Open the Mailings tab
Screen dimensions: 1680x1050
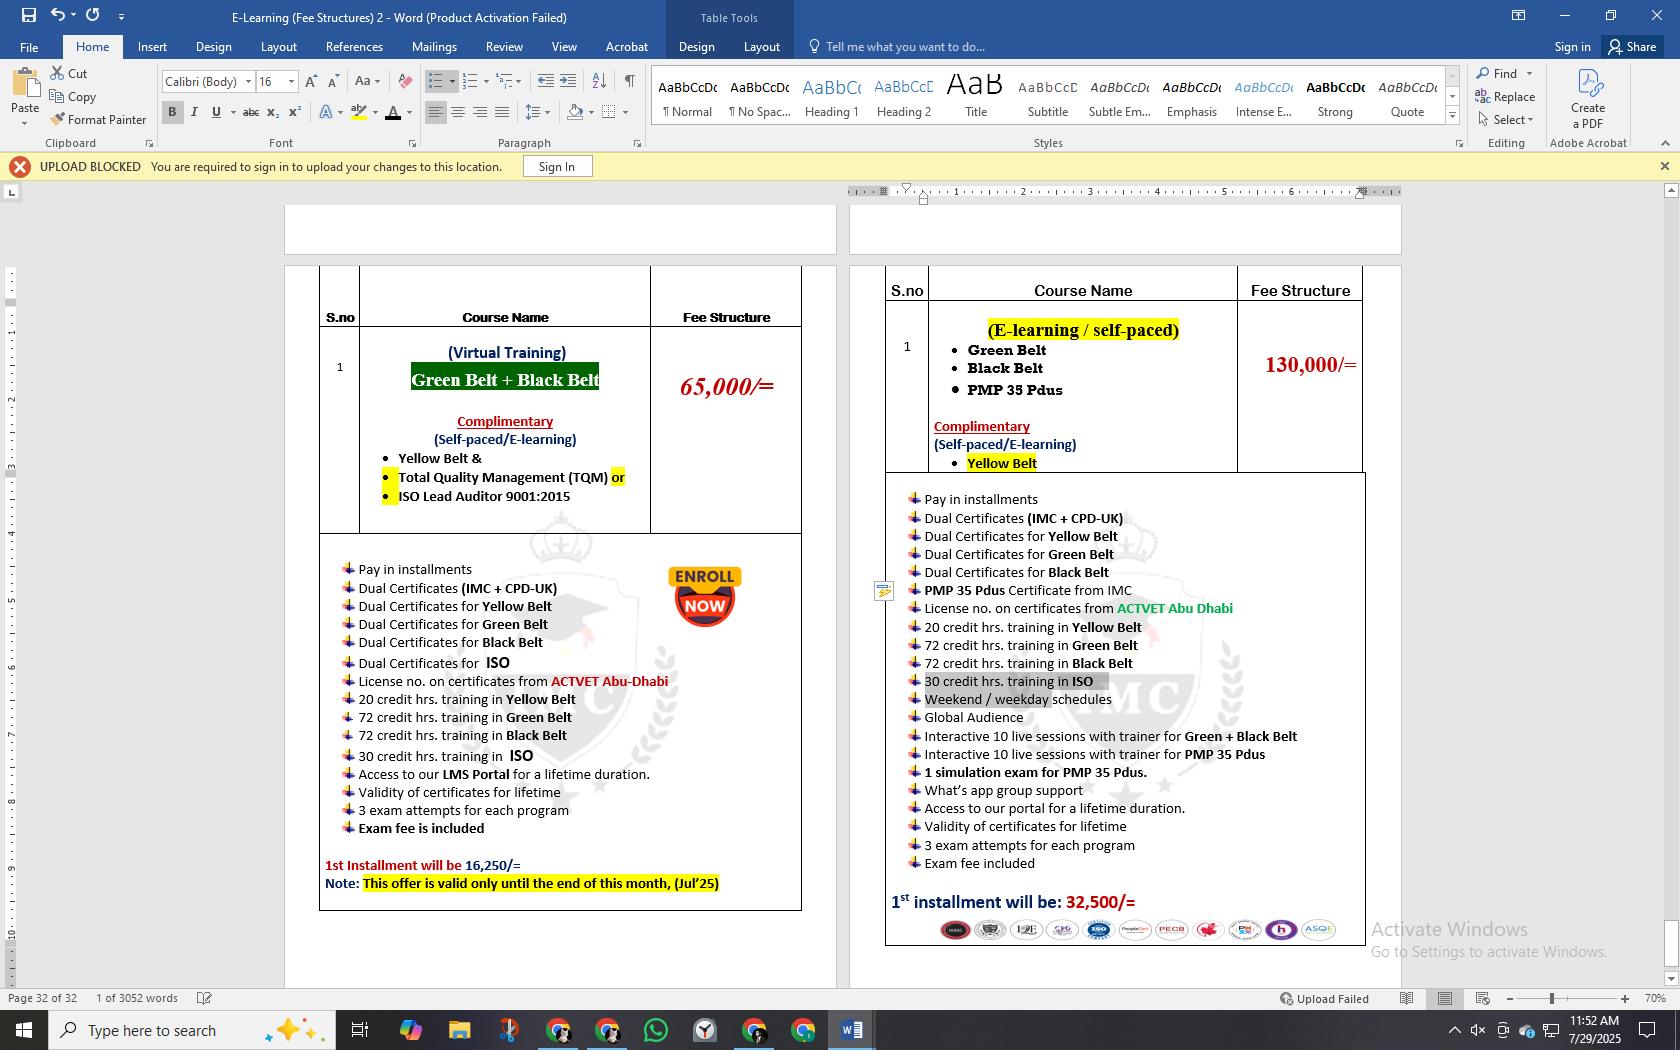coord(434,46)
